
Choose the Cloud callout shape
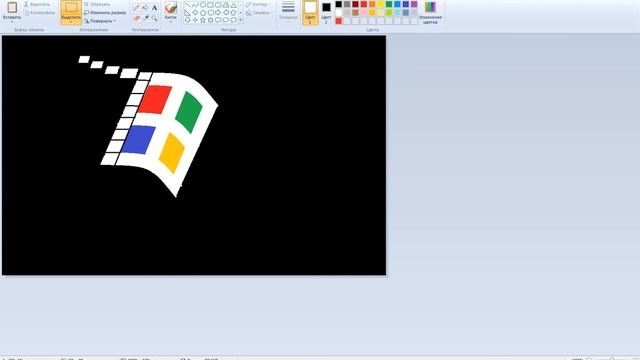(233, 20)
